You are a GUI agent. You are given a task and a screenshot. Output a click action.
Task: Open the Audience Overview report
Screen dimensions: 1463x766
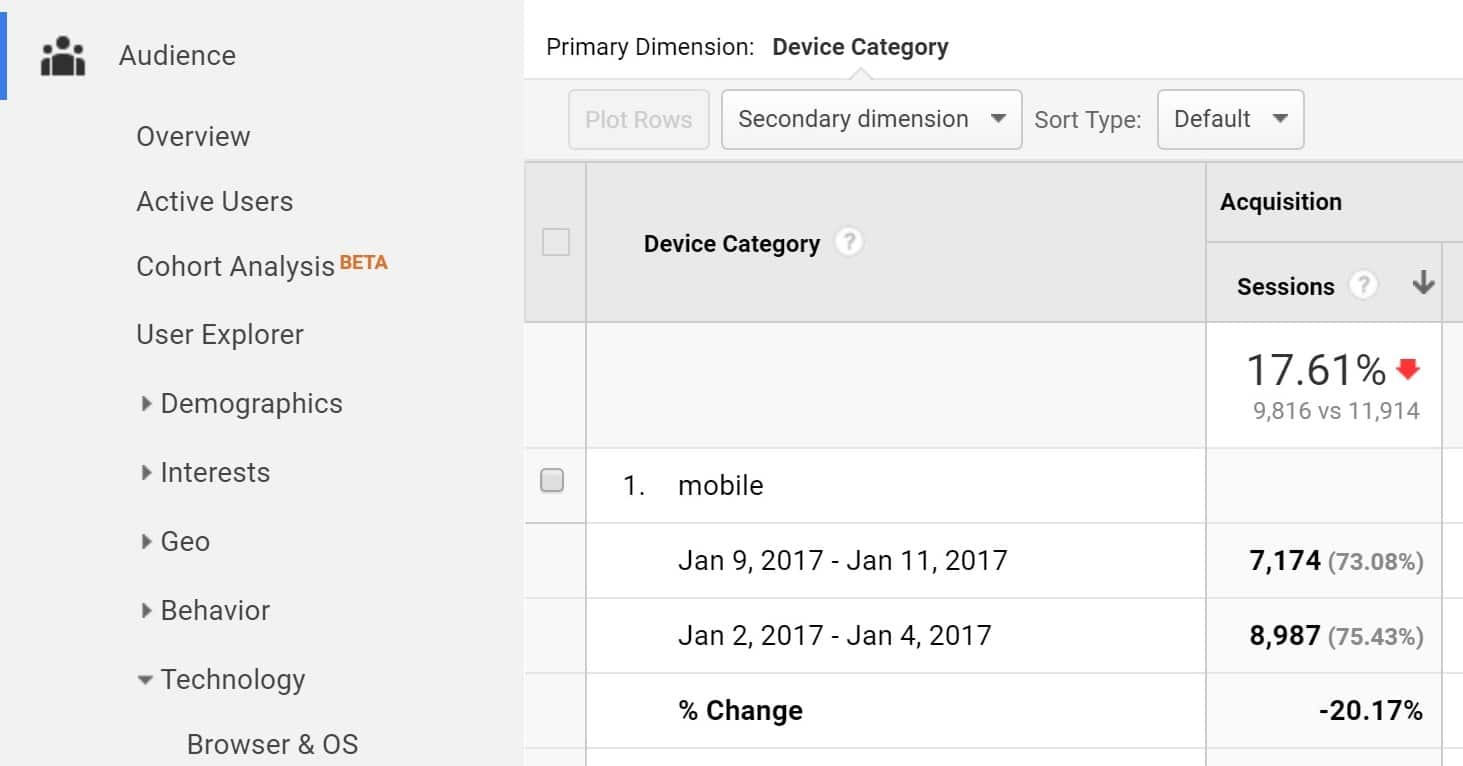[x=193, y=136]
